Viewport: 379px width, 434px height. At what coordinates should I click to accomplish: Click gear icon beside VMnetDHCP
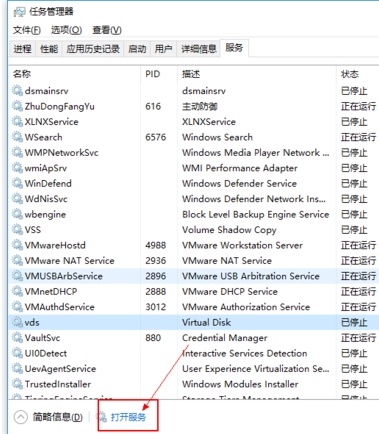click(17, 291)
